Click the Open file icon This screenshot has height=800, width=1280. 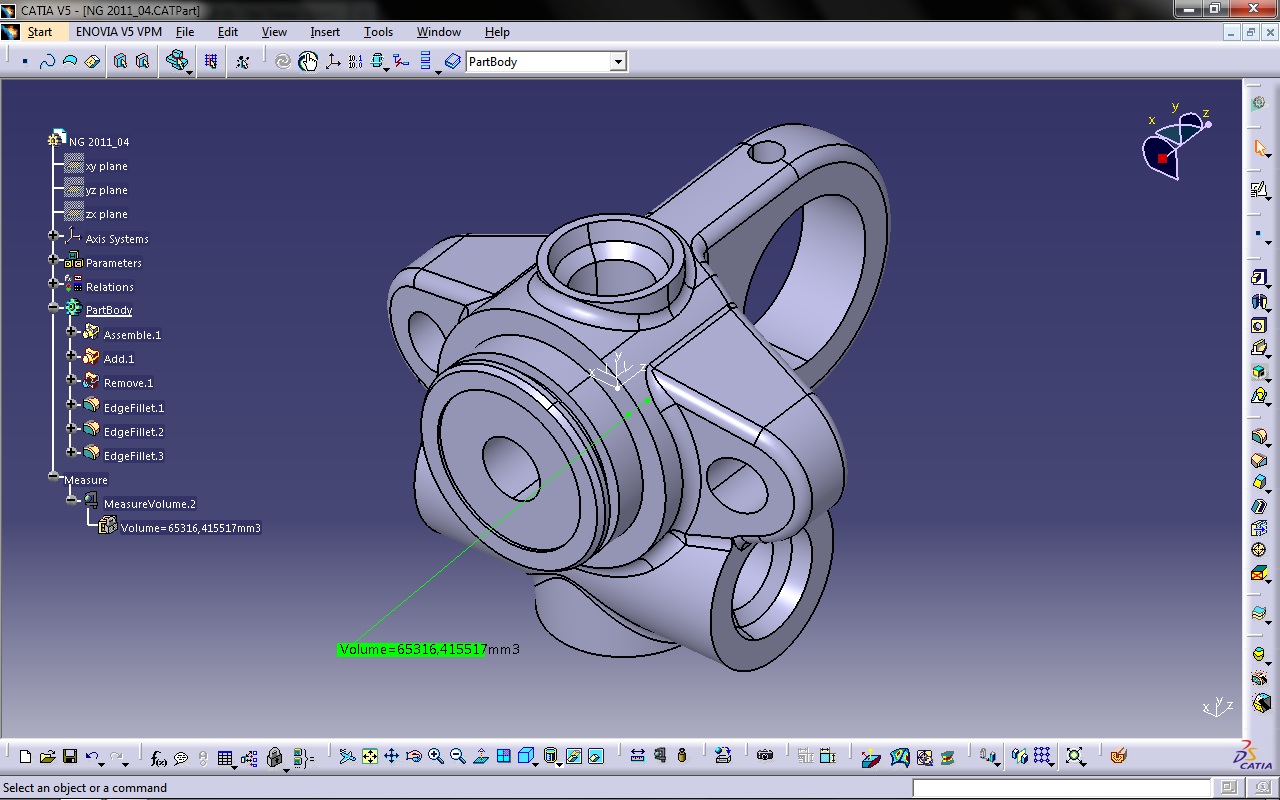tap(48, 757)
